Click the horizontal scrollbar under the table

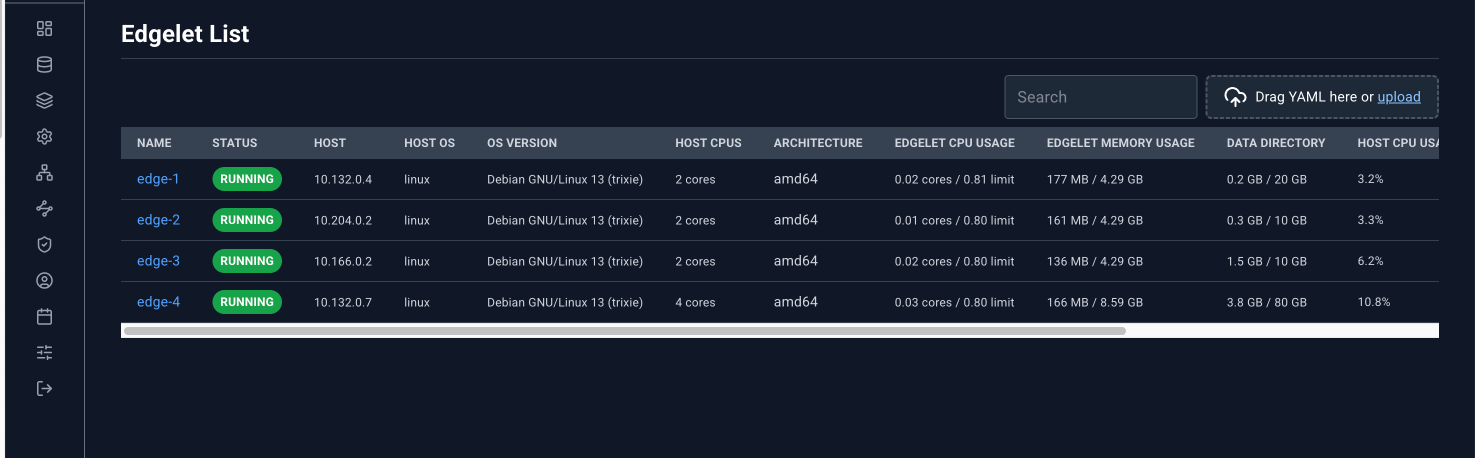coord(625,330)
